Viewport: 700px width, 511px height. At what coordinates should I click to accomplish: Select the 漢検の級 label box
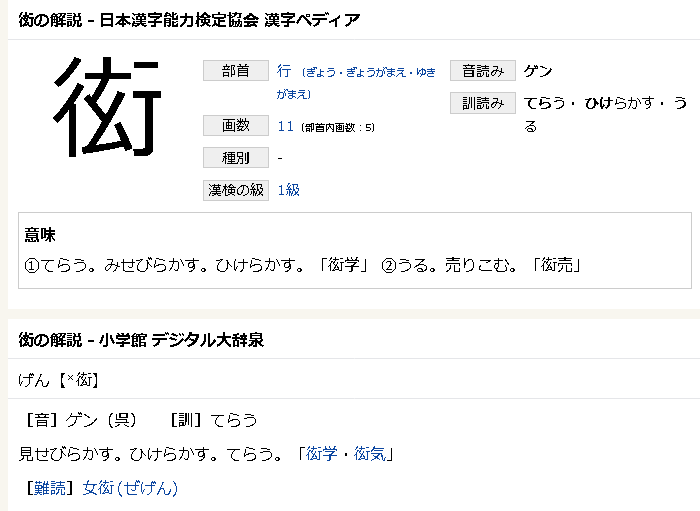tap(236, 190)
